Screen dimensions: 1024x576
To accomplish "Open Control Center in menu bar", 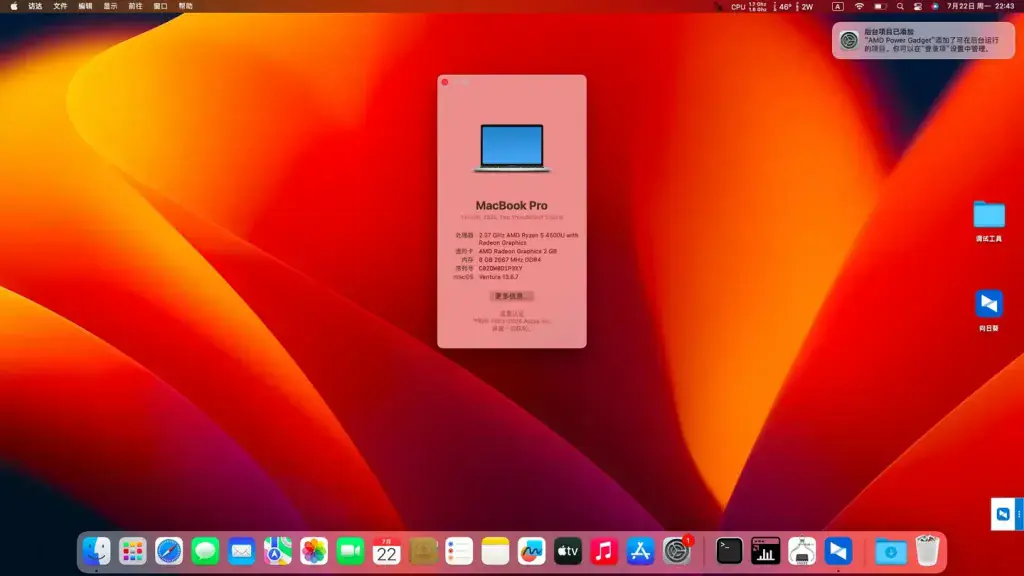I will click(x=918, y=7).
